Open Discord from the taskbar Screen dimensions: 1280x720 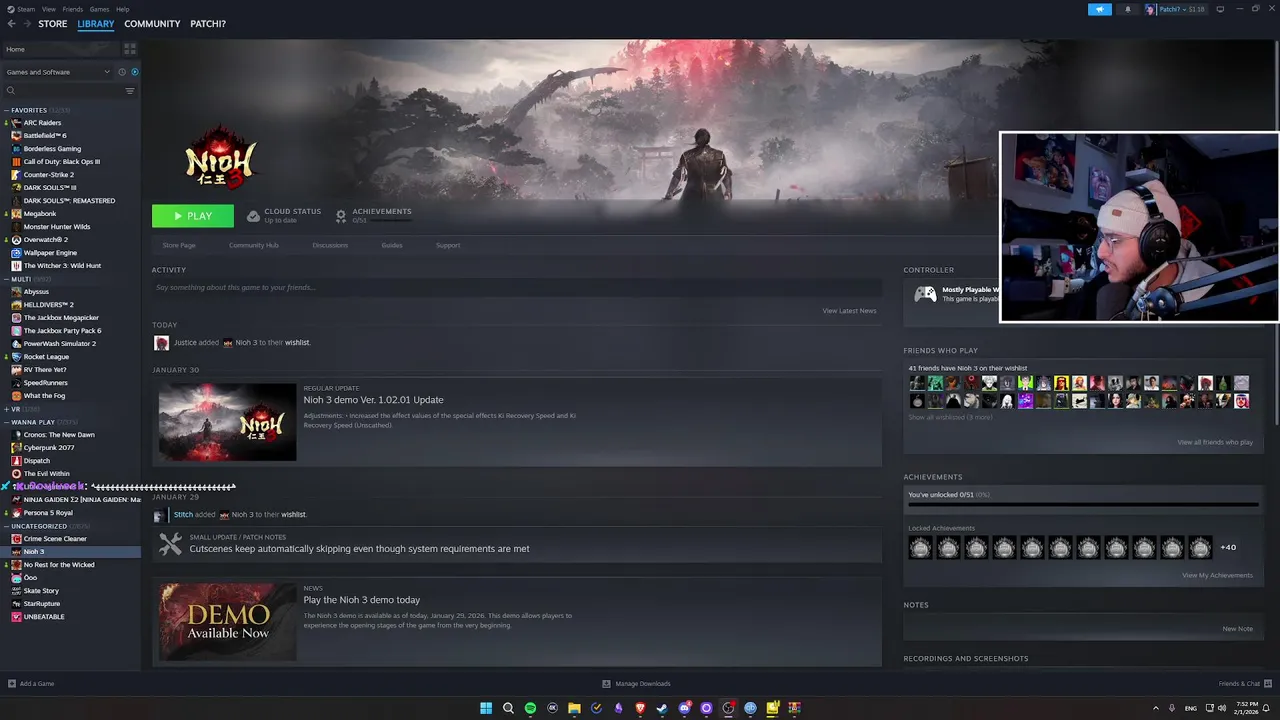click(684, 708)
